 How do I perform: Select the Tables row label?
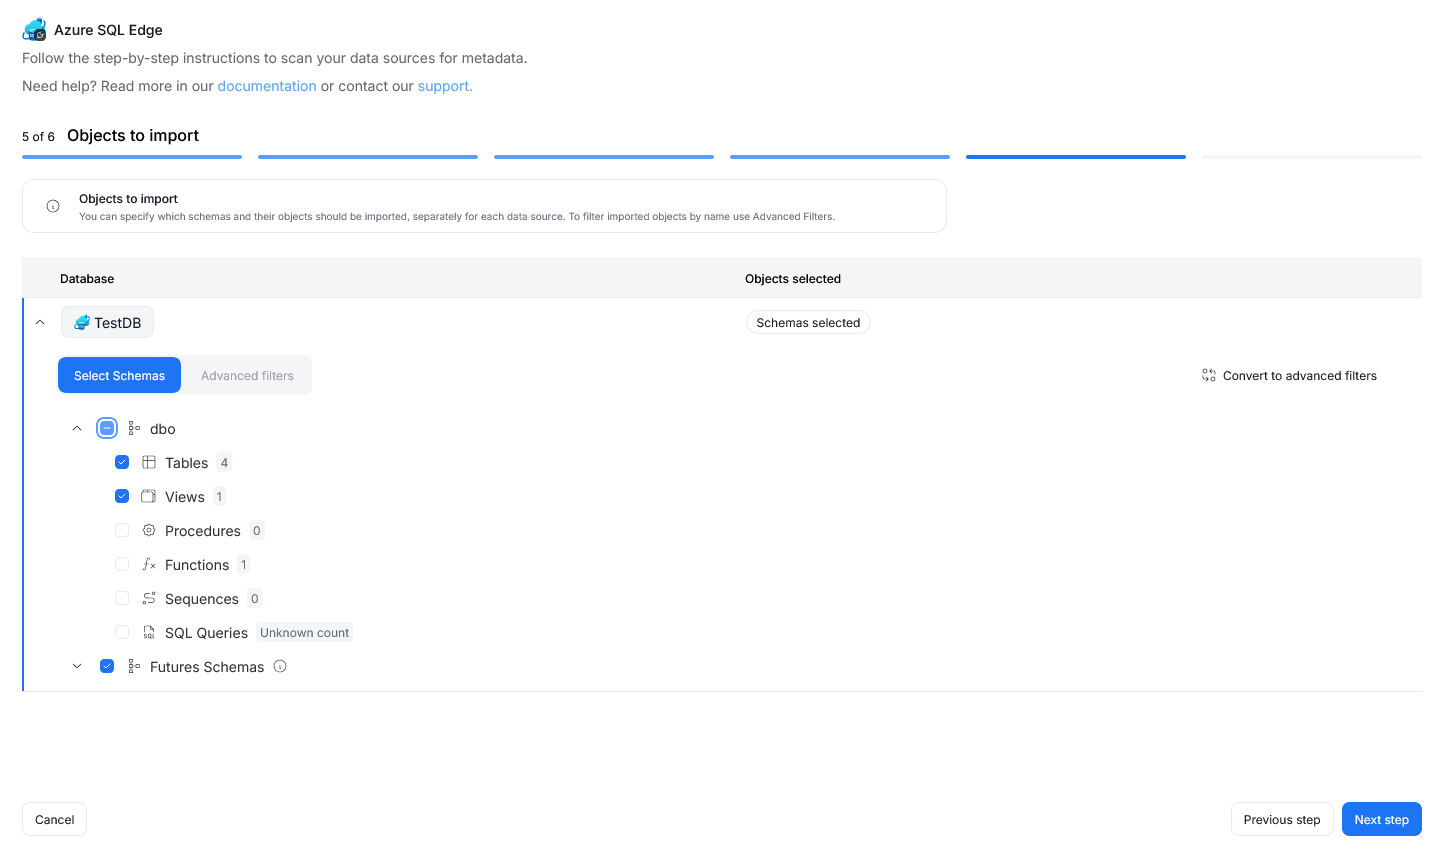187,463
